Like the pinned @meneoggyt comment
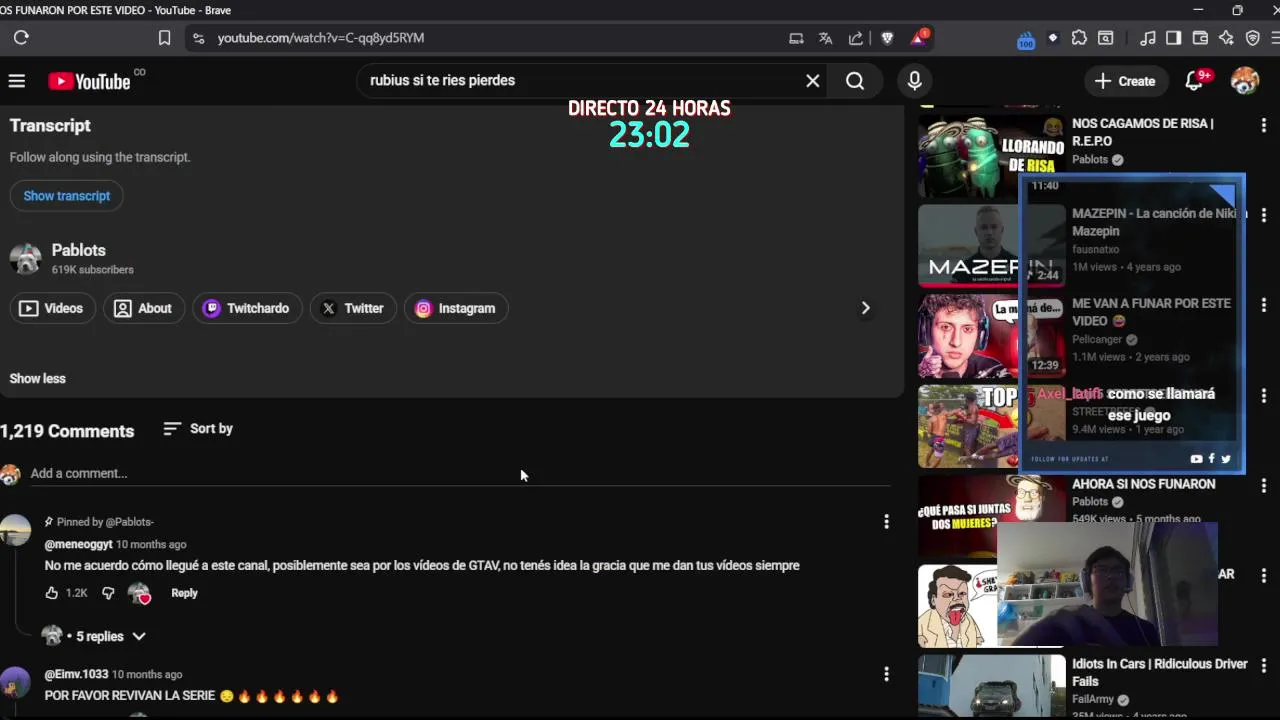The width and height of the screenshot is (1280, 720). (x=52, y=593)
